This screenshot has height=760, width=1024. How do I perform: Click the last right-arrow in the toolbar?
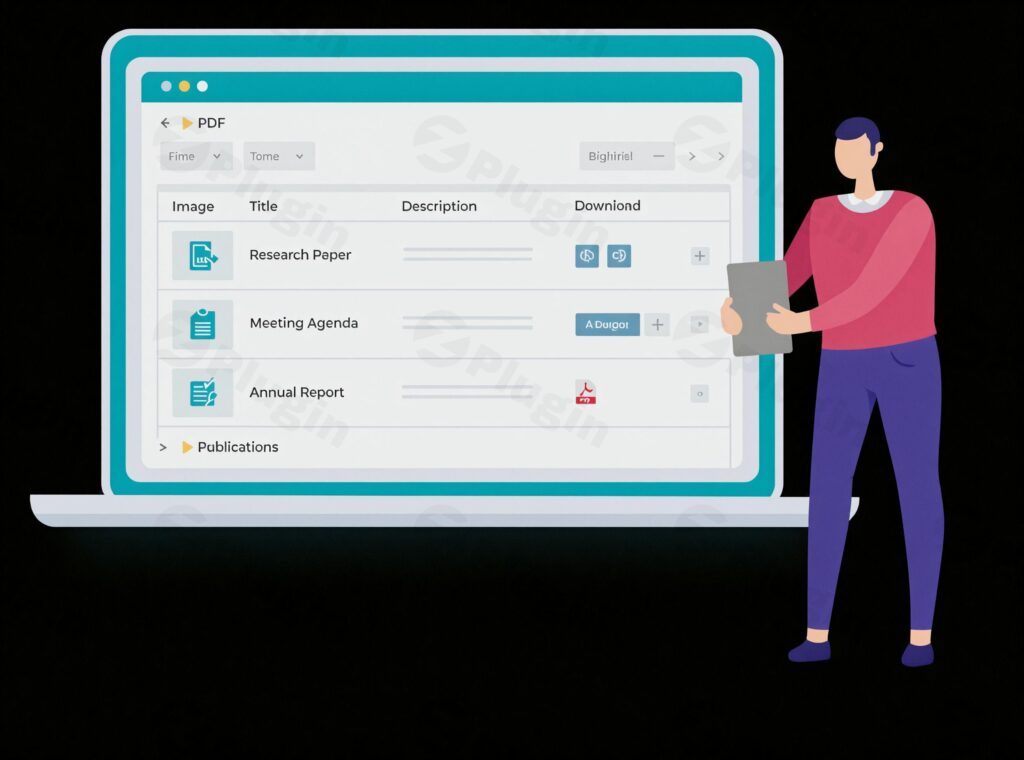[x=721, y=156]
